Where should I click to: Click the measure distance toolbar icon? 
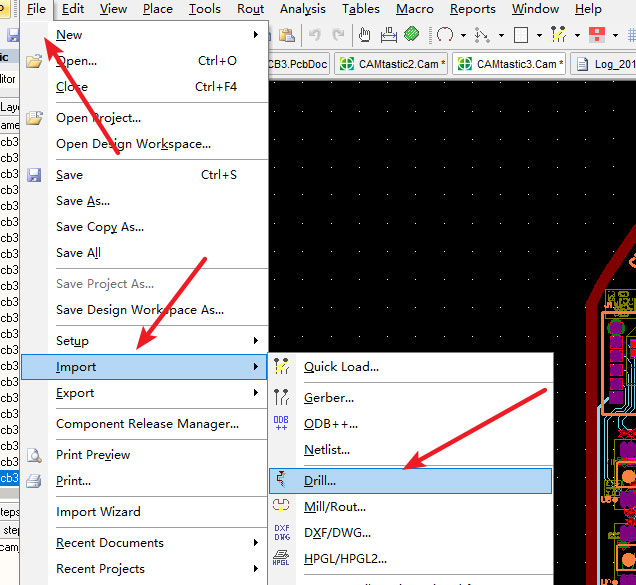(389, 35)
